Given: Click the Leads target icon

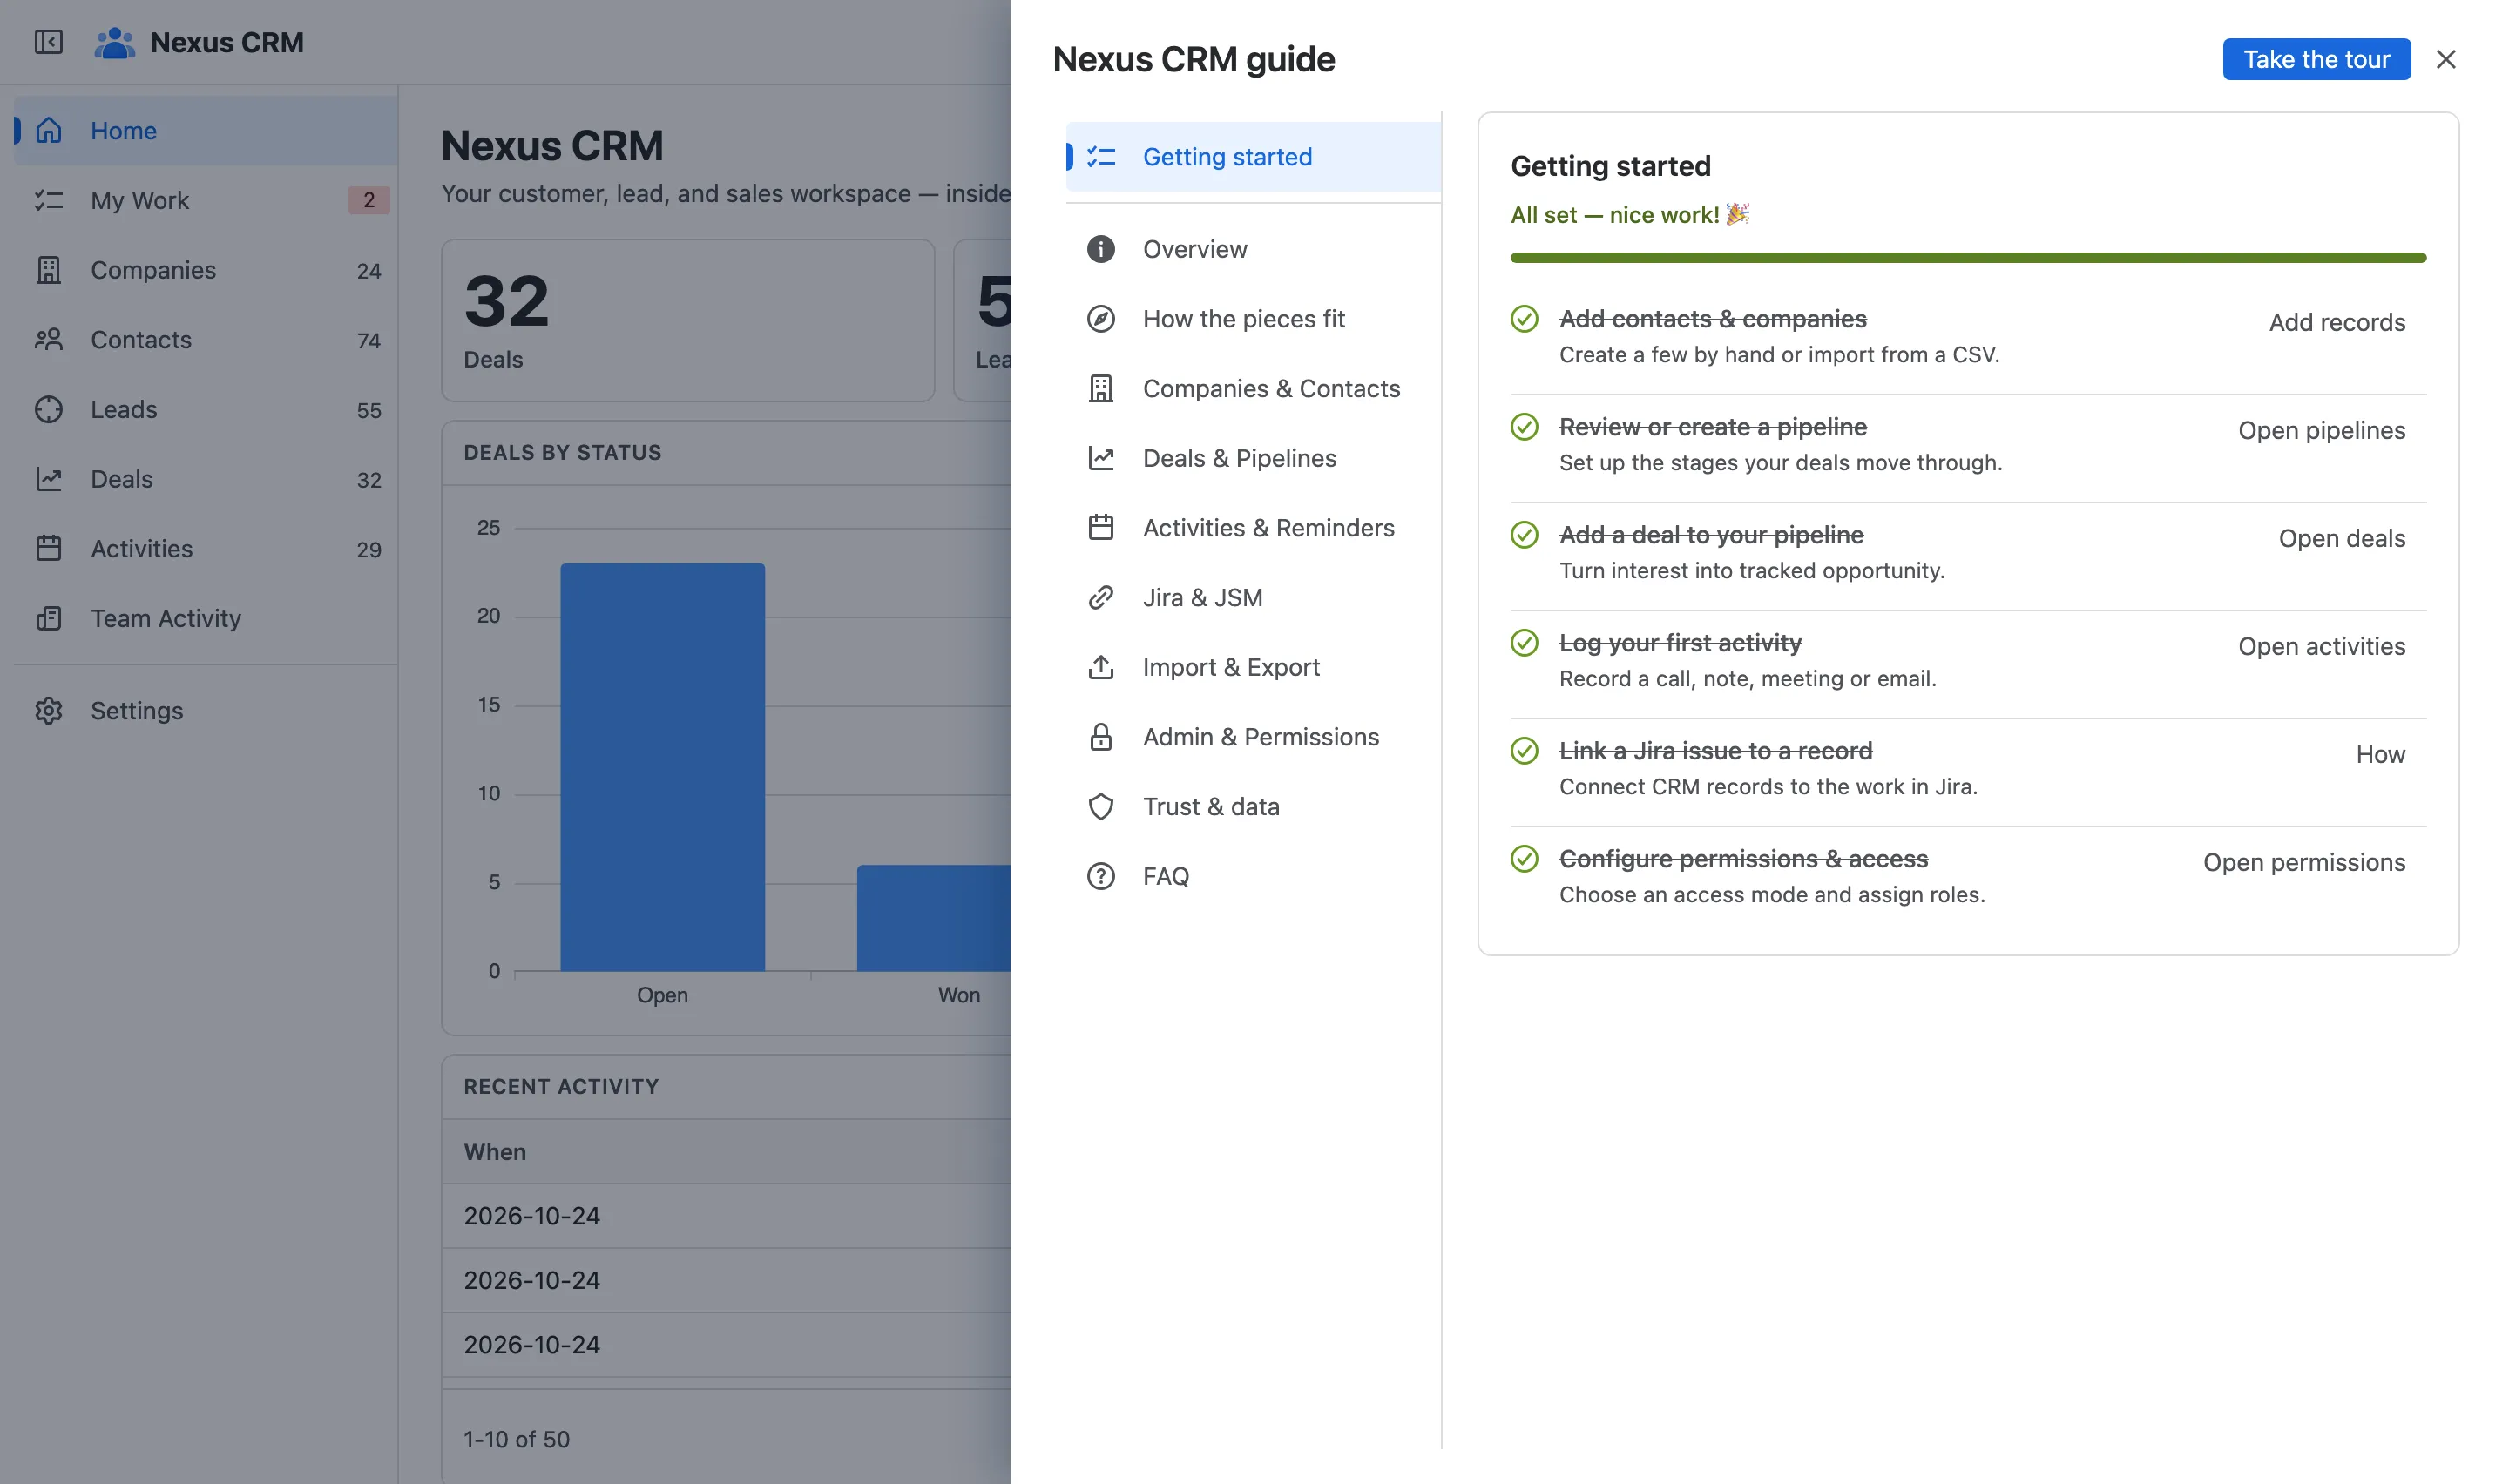Looking at the screenshot, I should click(48, 409).
